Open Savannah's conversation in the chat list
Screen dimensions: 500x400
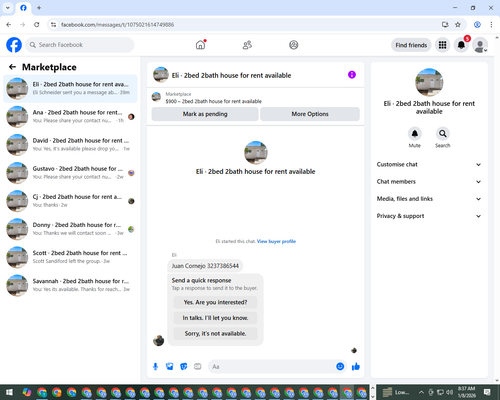tap(70, 285)
